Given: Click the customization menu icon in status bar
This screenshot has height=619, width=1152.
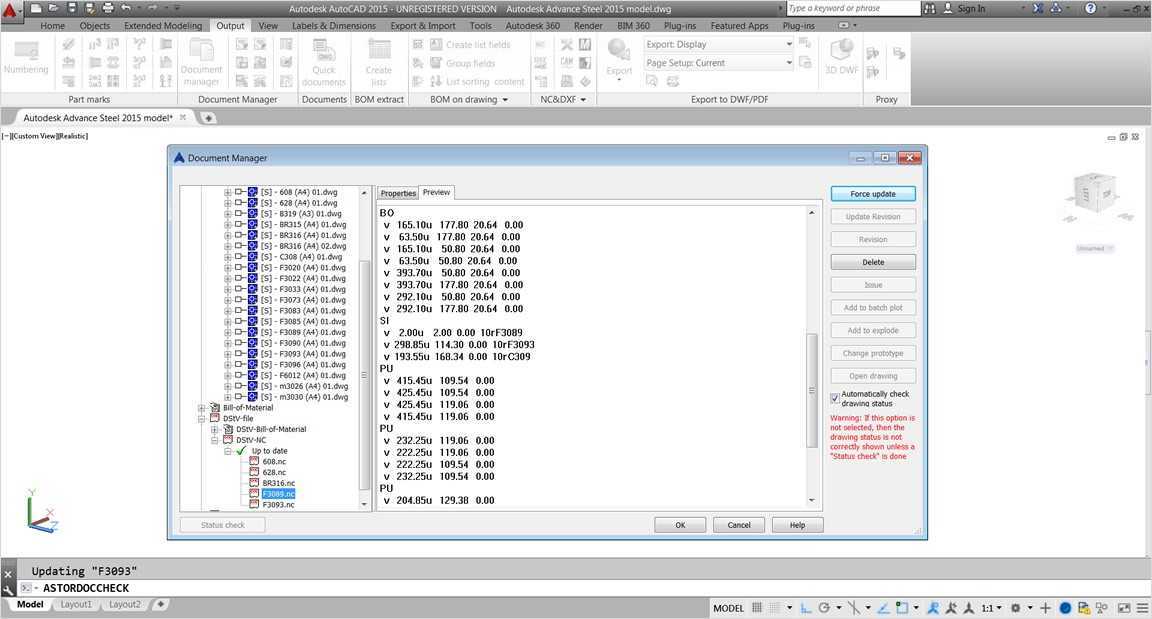Looking at the screenshot, I should 1142,608.
